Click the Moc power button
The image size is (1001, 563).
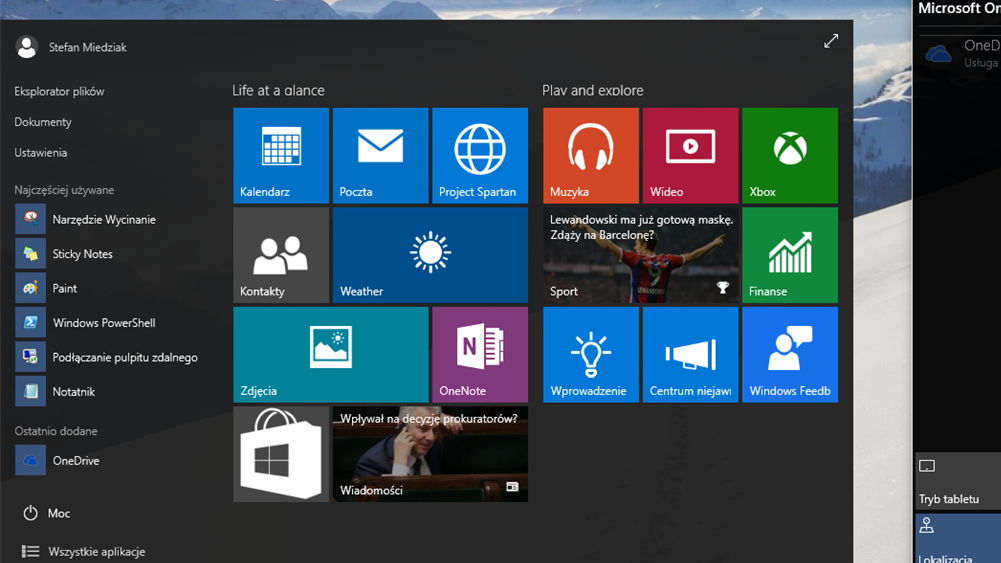coord(47,513)
